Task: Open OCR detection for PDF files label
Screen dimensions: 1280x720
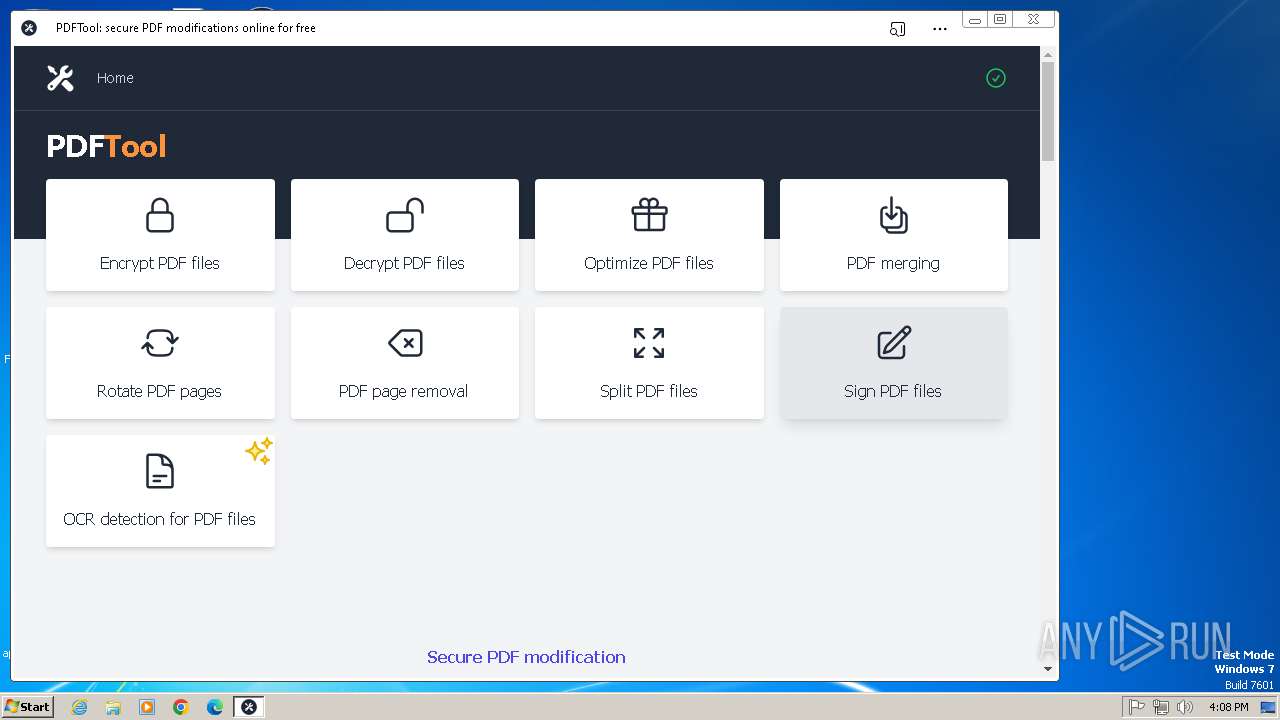Action: point(160,519)
